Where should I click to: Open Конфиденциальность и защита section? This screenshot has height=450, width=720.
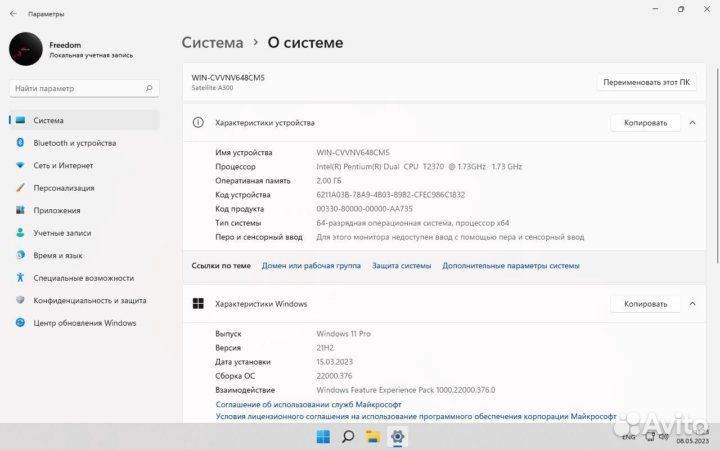(x=84, y=300)
